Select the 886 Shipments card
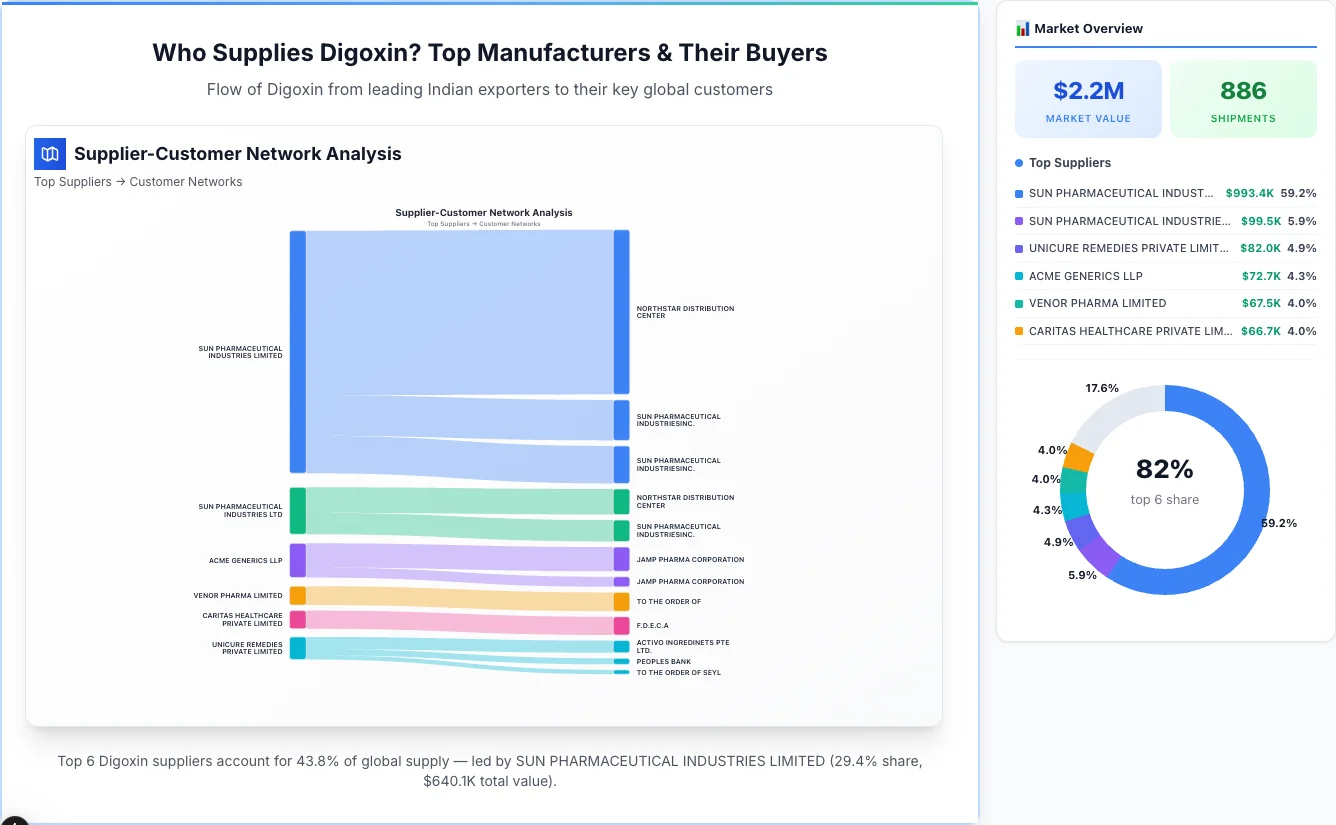Viewport: 1336px width, 825px height. 1243,98
